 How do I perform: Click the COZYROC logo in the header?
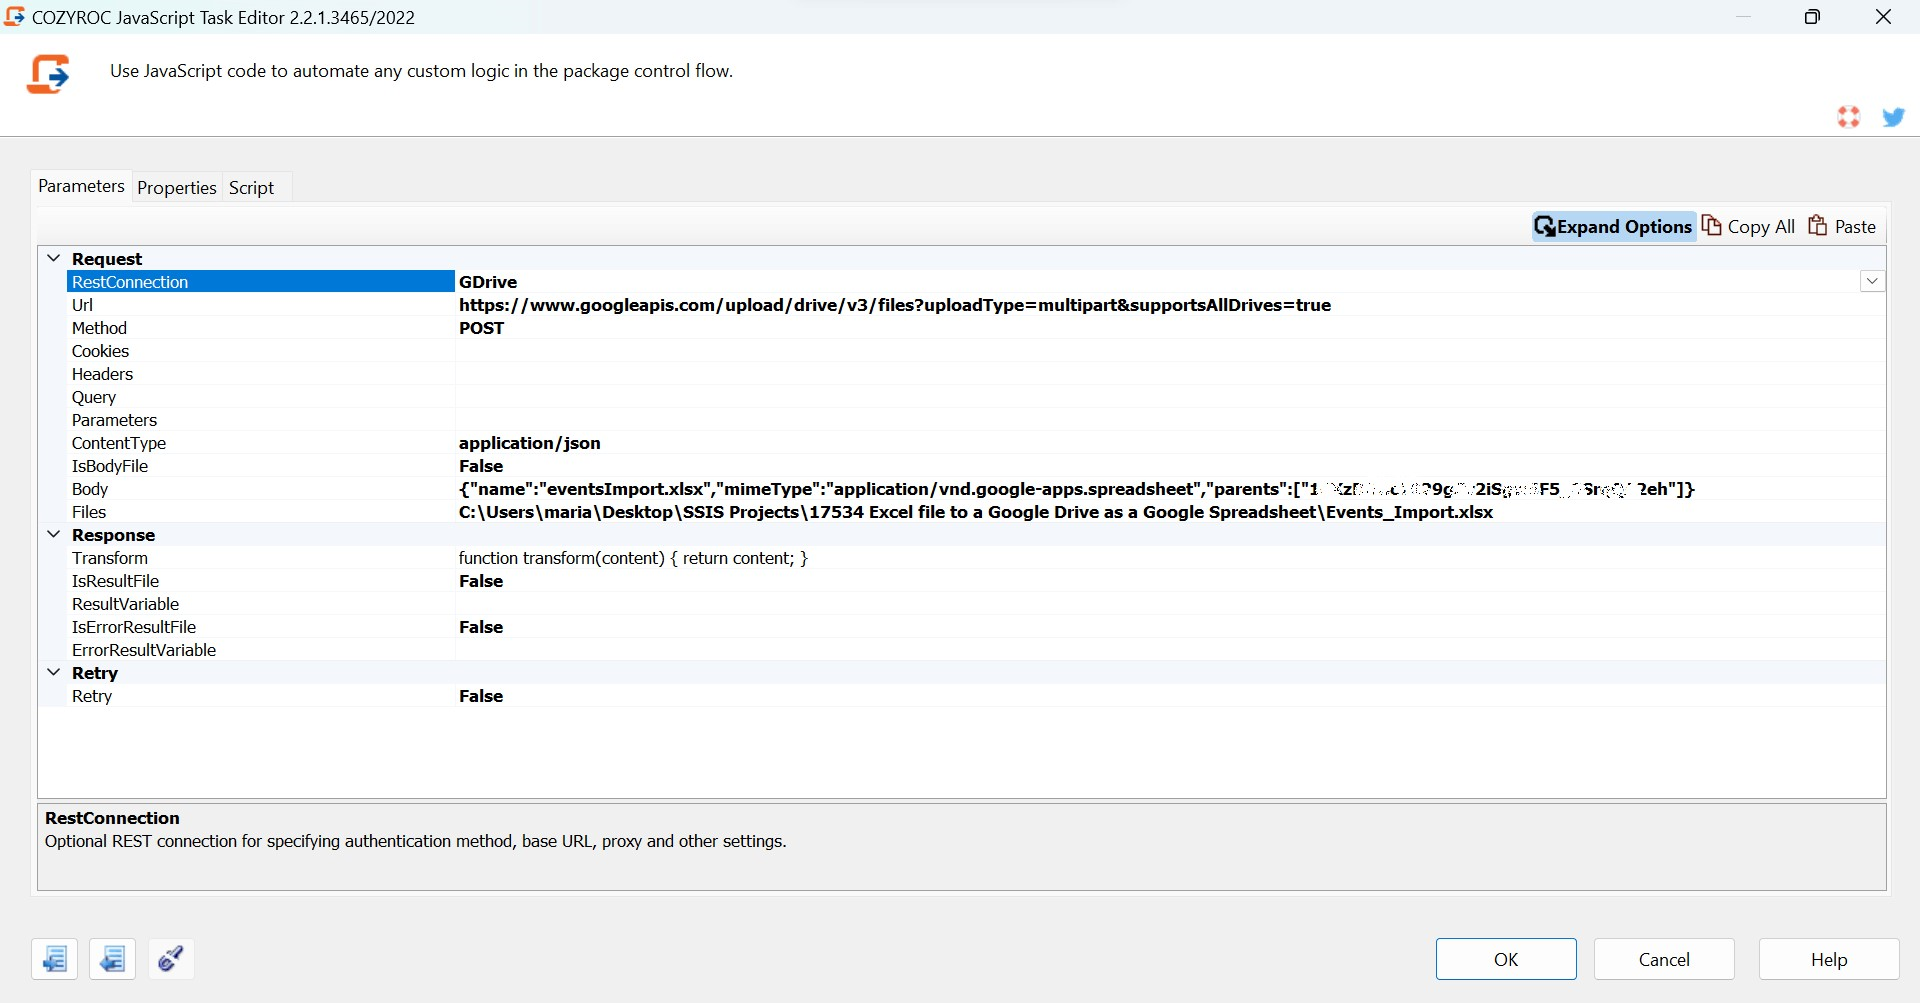tap(48, 74)
